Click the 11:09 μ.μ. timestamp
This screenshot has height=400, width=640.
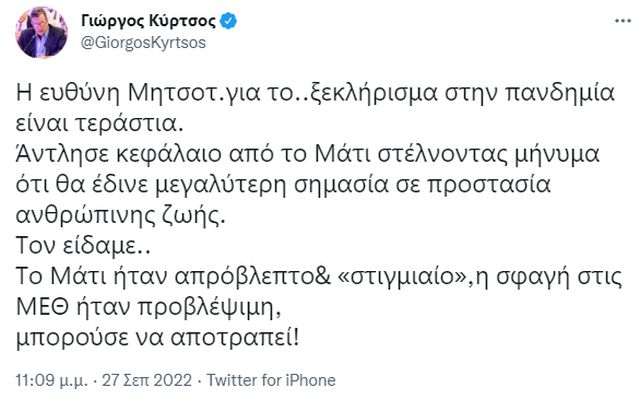[51, 380]
